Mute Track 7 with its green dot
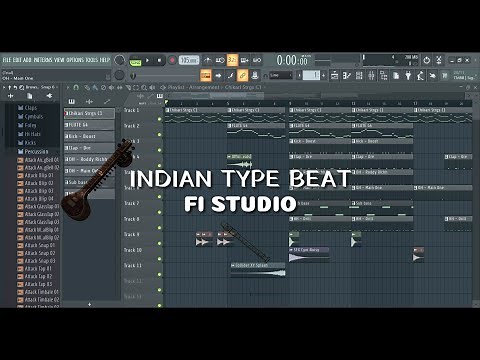 (159, 212)
